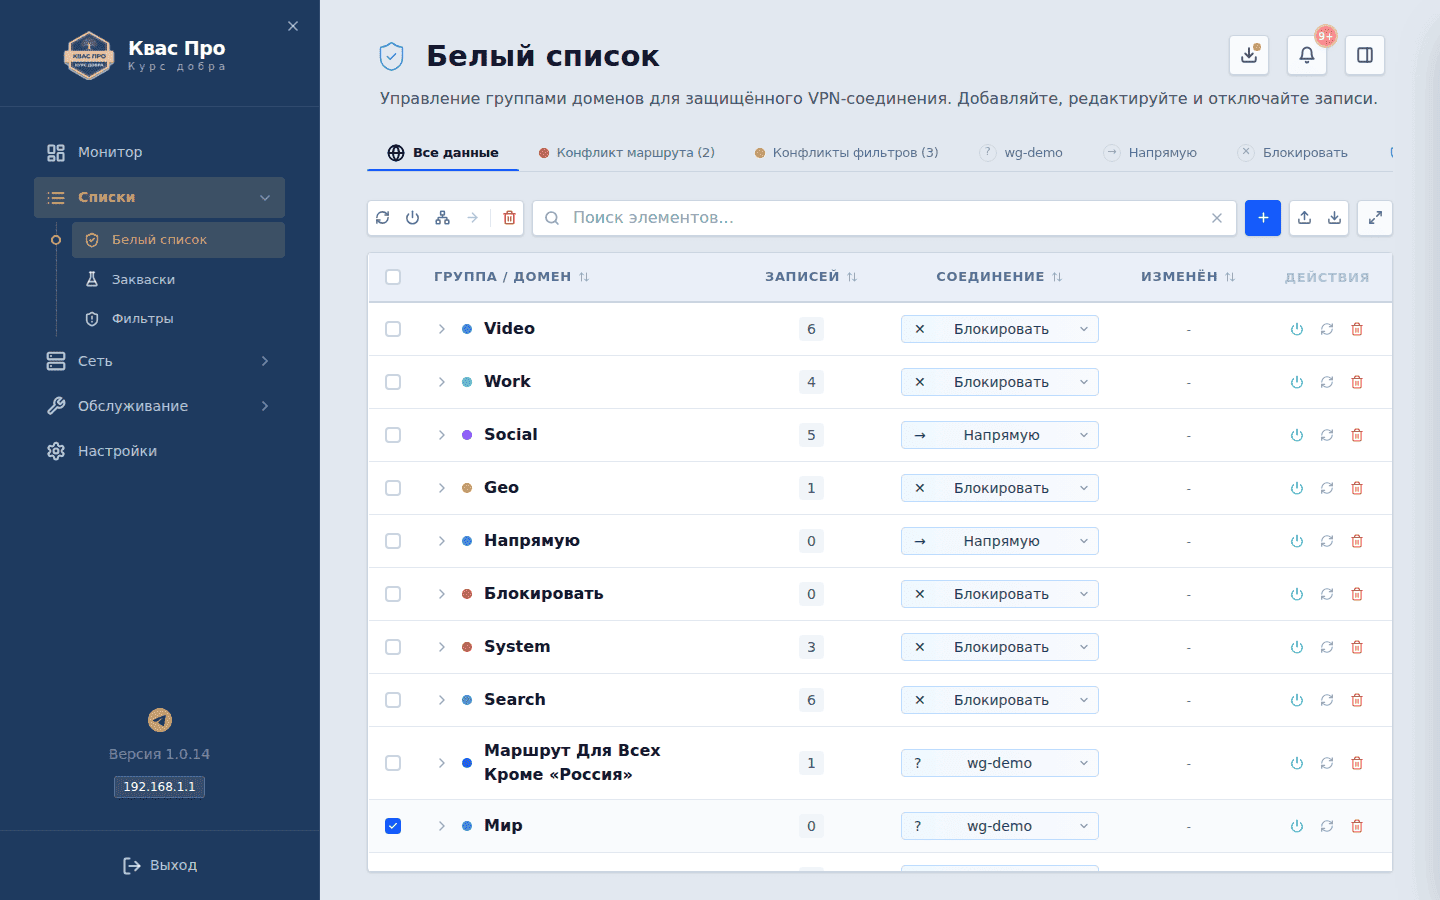Uncheck the Мир row checkbox
Viewport: 1440px width, 900px height.
(393, 826)
